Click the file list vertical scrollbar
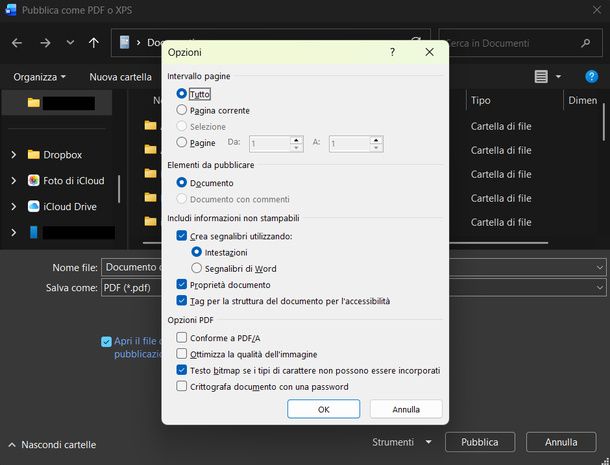The image size is (610, 465). point(604,121)
